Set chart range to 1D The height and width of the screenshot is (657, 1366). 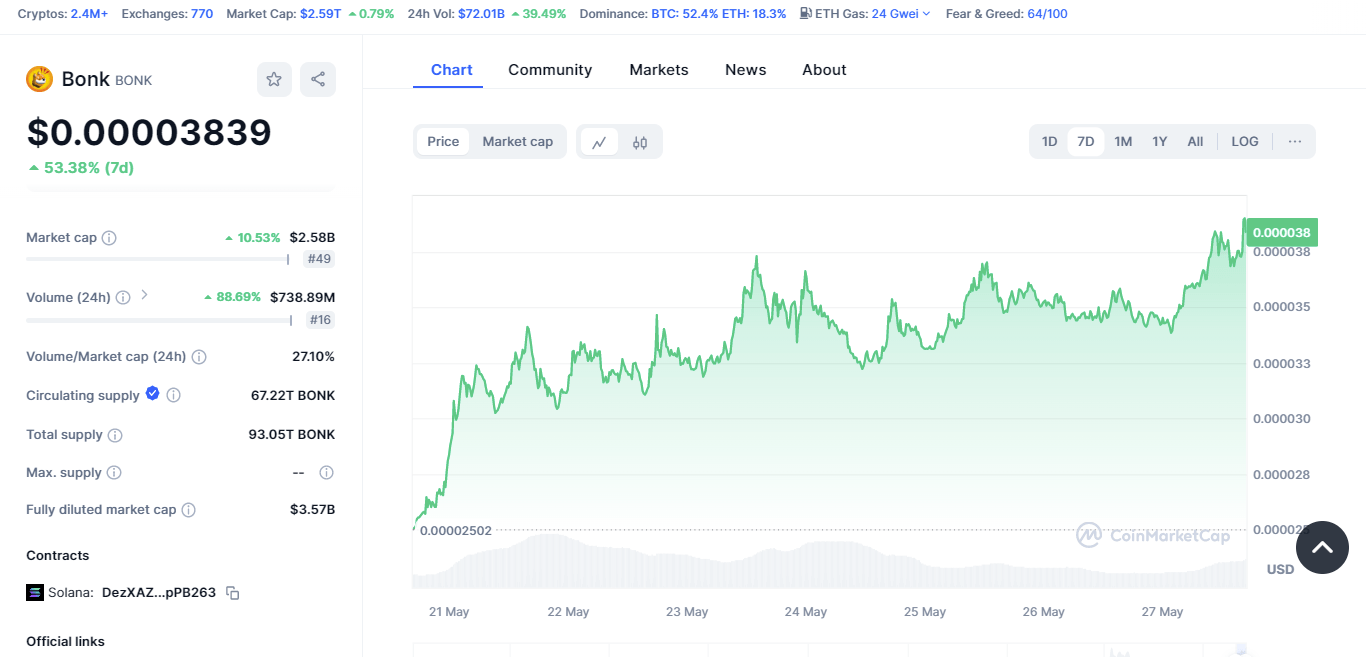coord(1050,141)
